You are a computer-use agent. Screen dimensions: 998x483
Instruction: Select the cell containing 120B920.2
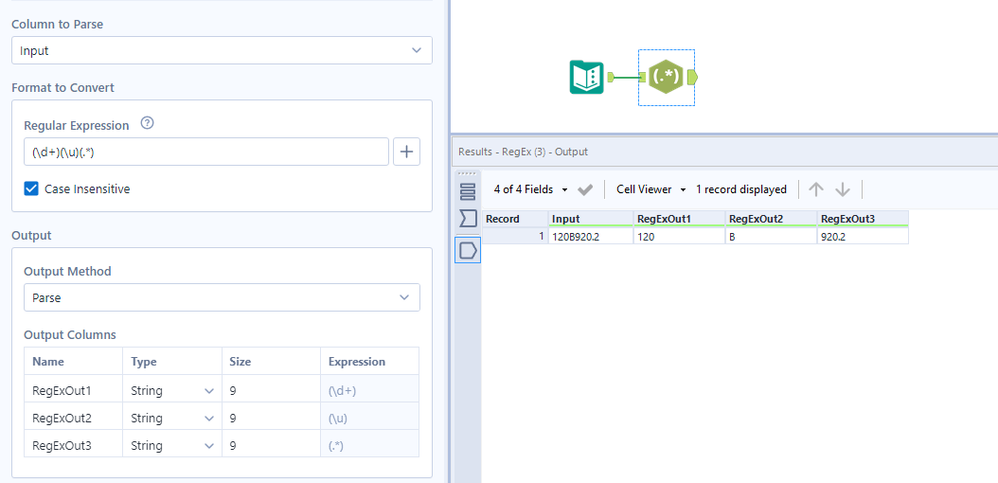(591, 235)
